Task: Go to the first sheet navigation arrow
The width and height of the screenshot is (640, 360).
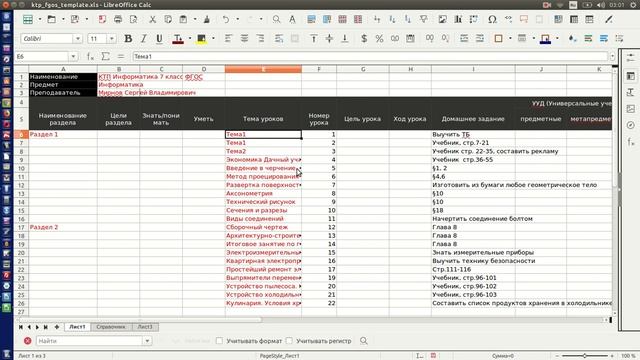Action: pos(21,327)
